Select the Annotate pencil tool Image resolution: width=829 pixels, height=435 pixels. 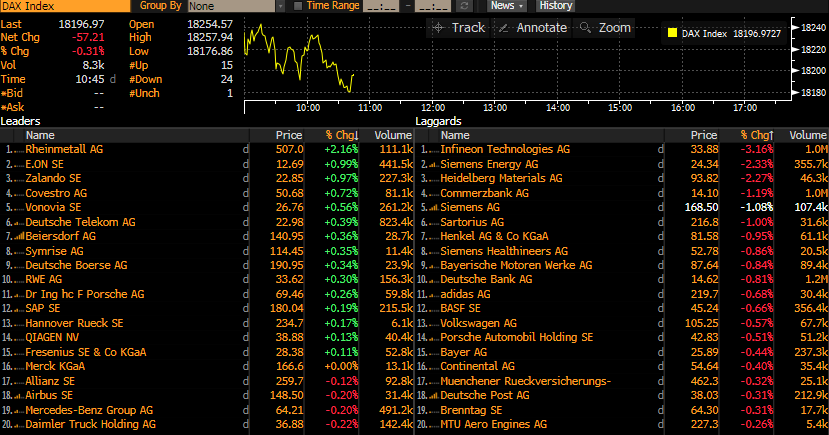pyautogui.click(x=533, y=27)
